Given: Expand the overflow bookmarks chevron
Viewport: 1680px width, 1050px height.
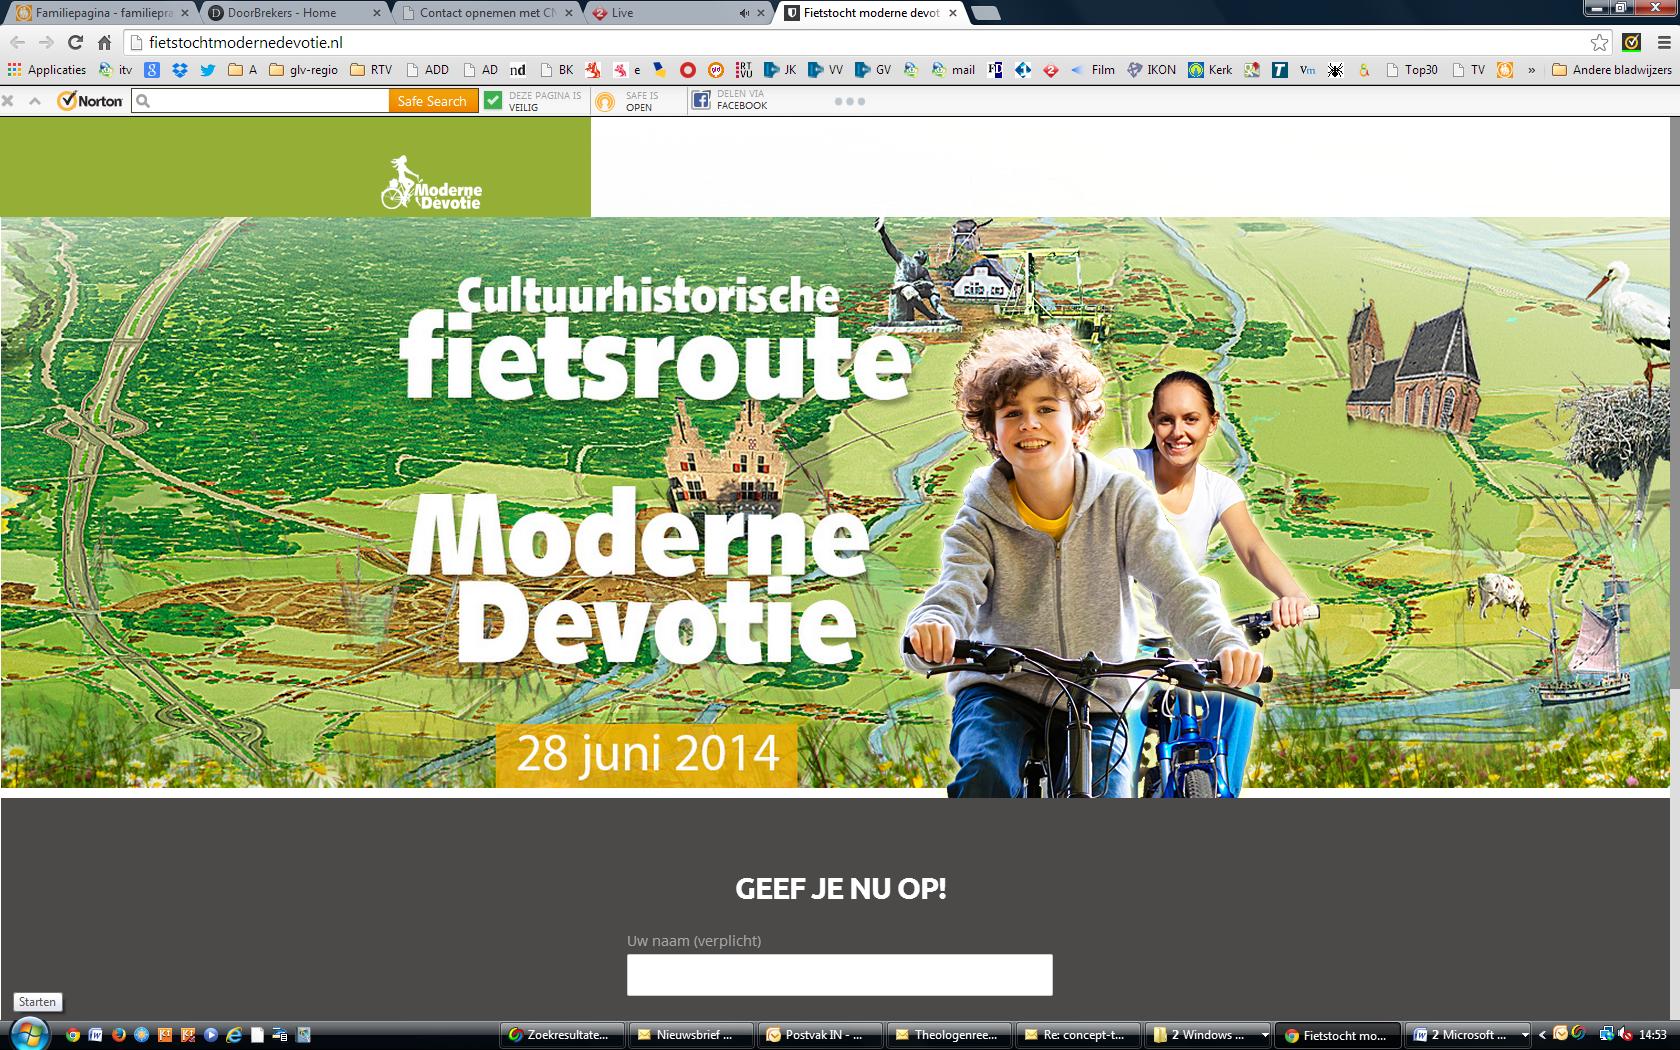Looking at the screenshot, I should click(1531, 70).
